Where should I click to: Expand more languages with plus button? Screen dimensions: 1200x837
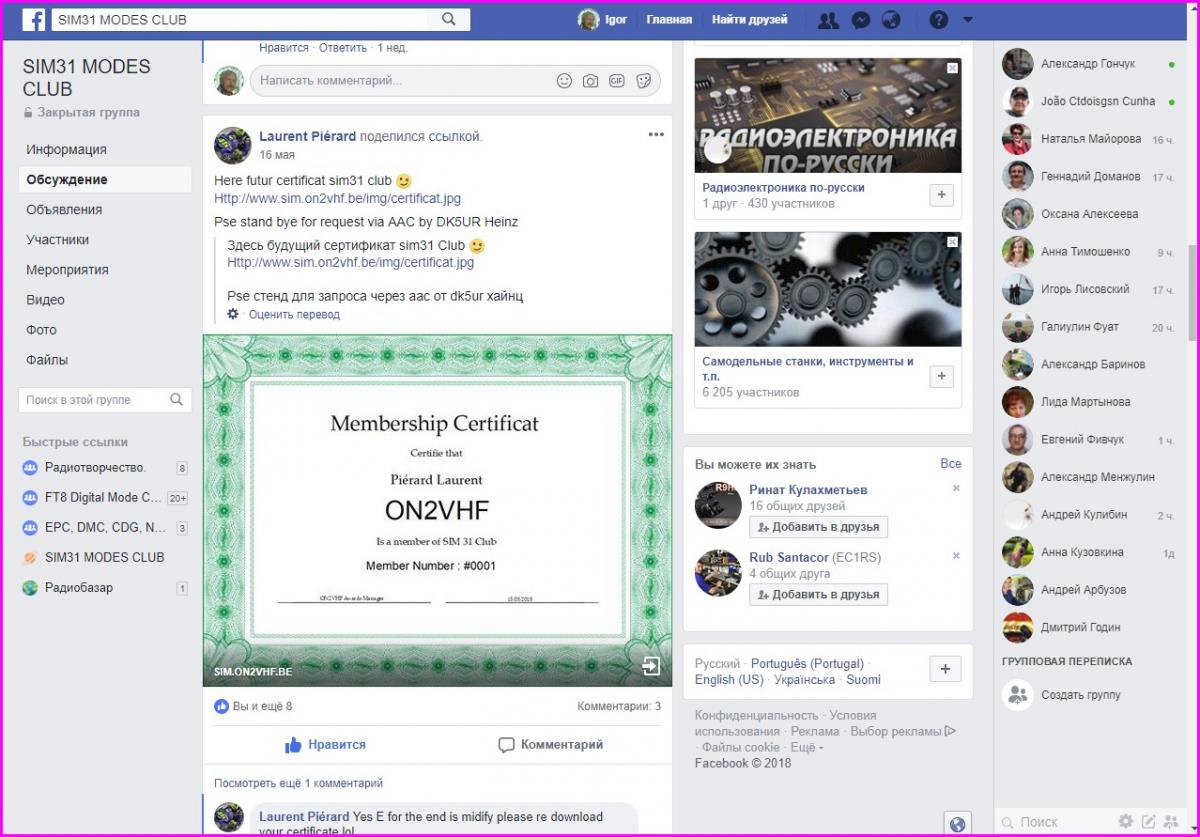click(x=945, y=669)
